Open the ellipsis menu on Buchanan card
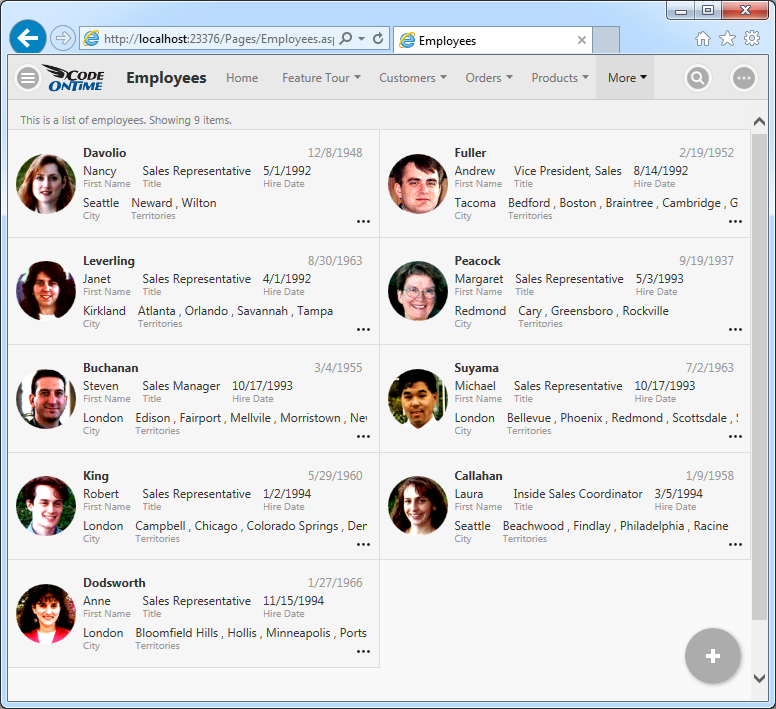This screenshot has width=776, height=709. [363, 436]
